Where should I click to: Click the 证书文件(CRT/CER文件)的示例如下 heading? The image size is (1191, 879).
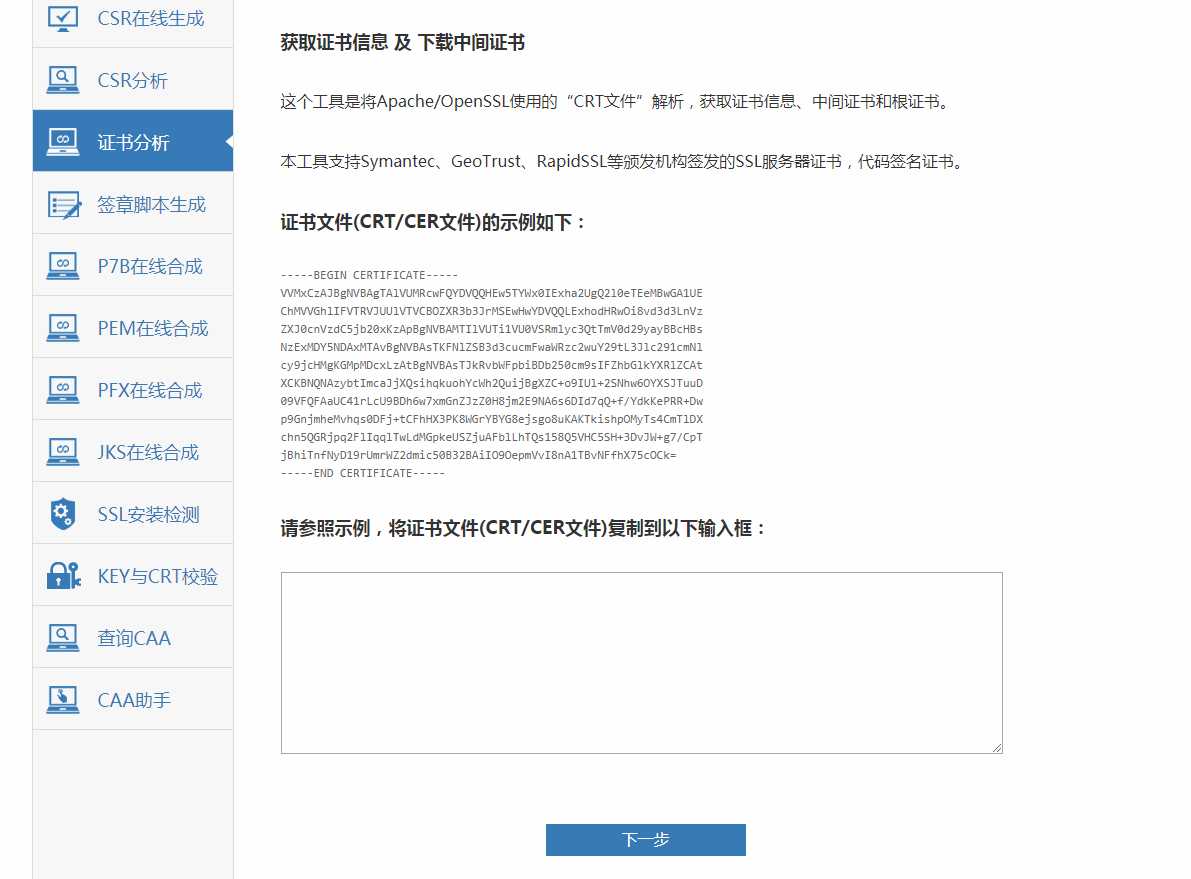coord(433,223)
